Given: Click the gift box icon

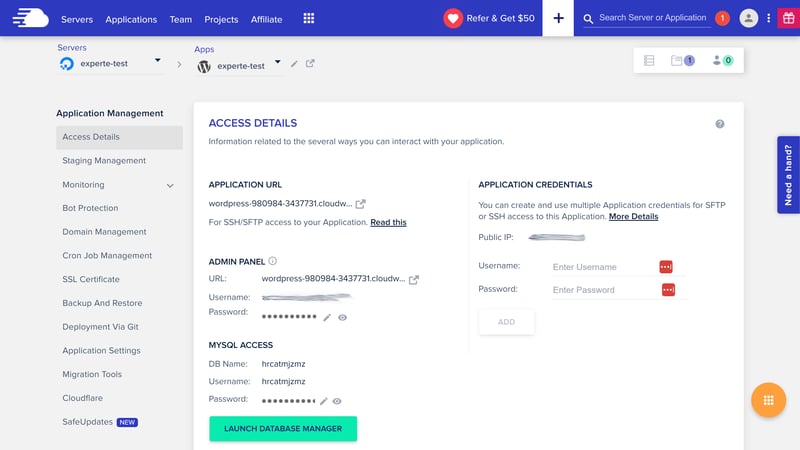Looking at the screenshot, I should (788, 18).
